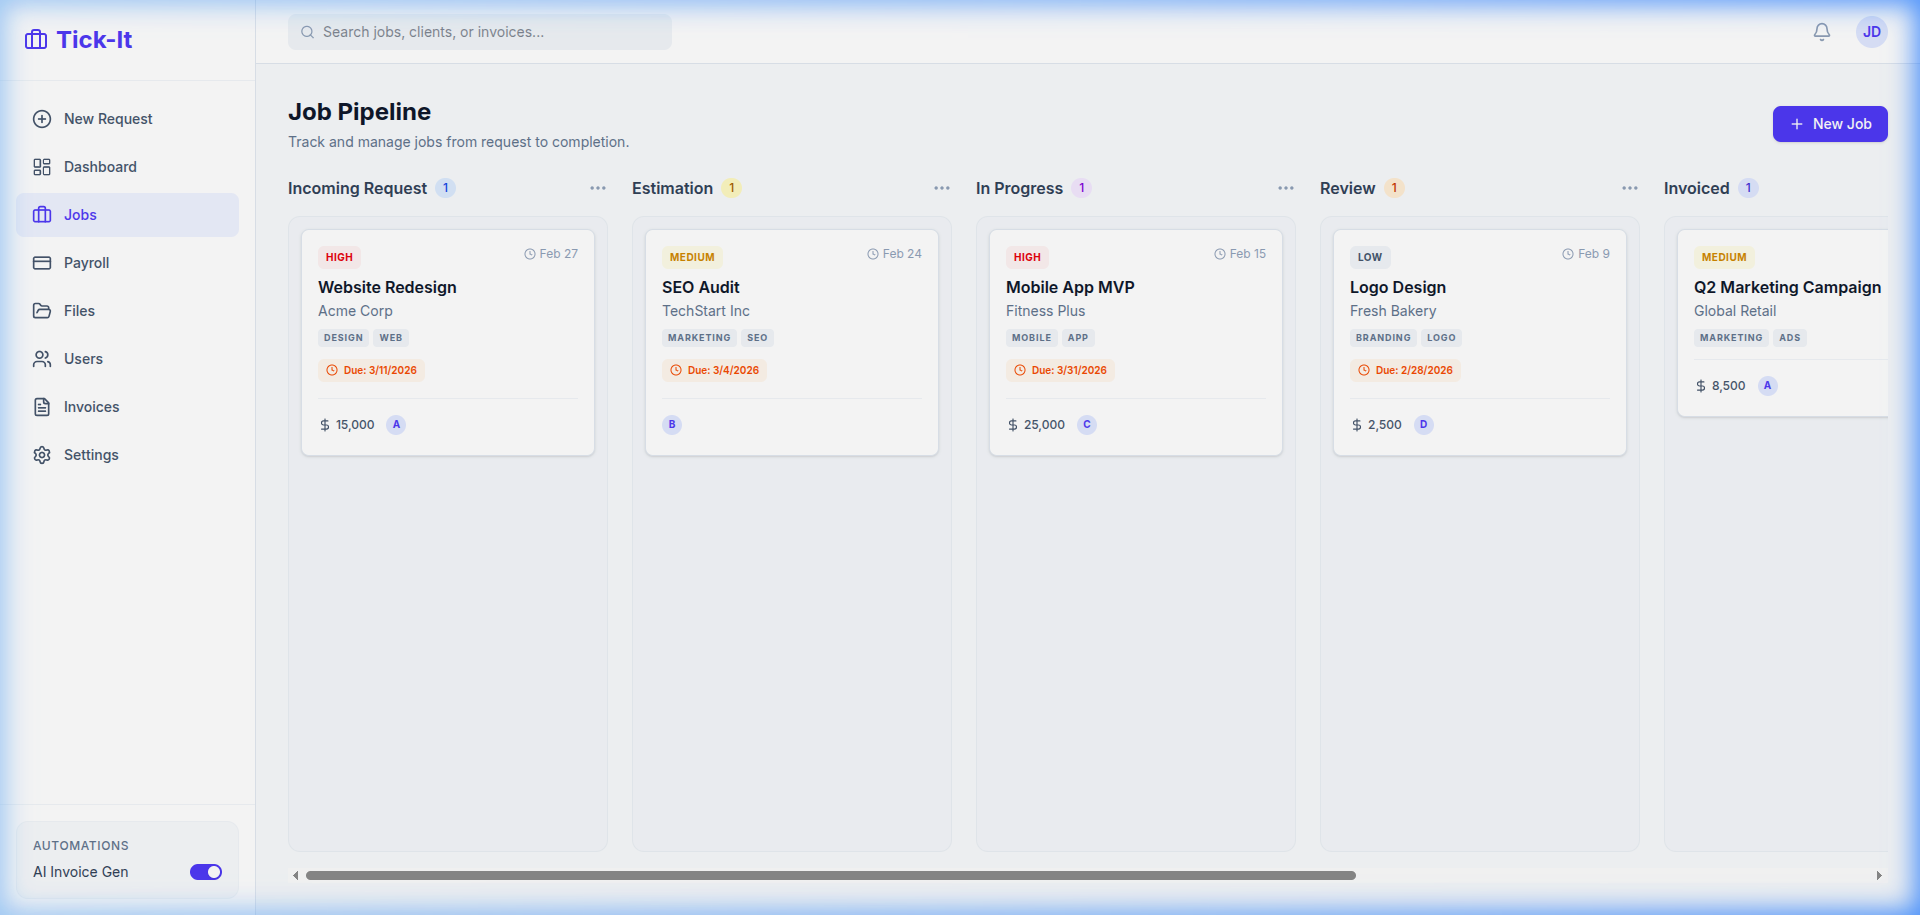Image resolution: width=1920 pixels, height=915 pixels.
Task: Open the JD user avatar menu
Action: 1871,32
